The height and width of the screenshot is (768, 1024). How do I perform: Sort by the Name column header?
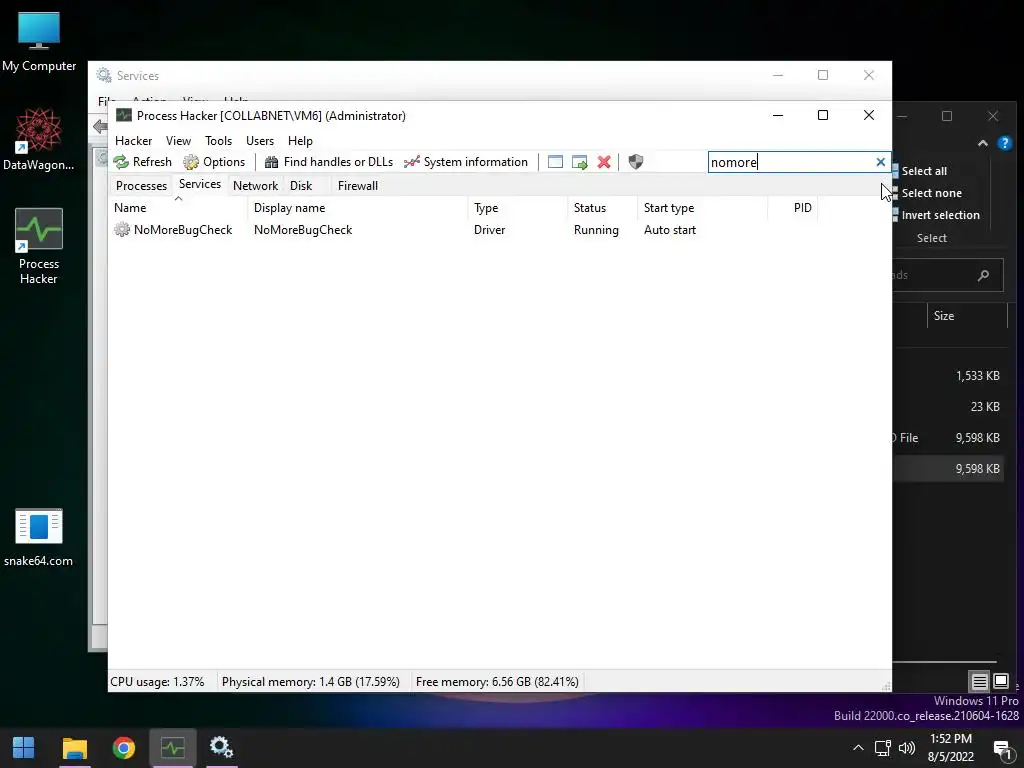[x=178, y=208]
